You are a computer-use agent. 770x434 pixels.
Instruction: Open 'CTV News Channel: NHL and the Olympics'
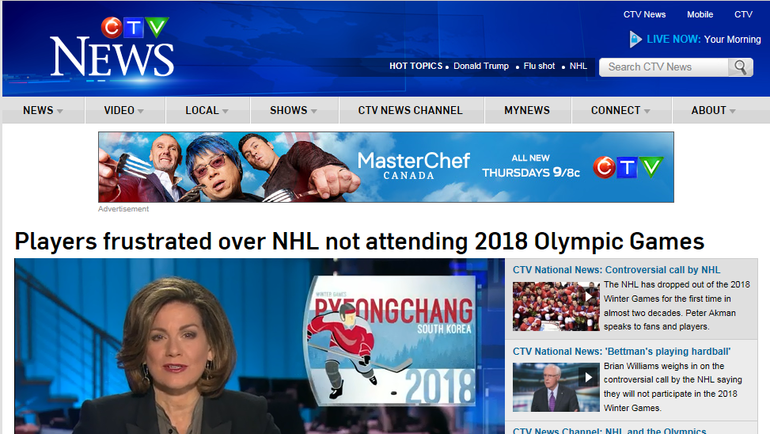tap(609, 430)
